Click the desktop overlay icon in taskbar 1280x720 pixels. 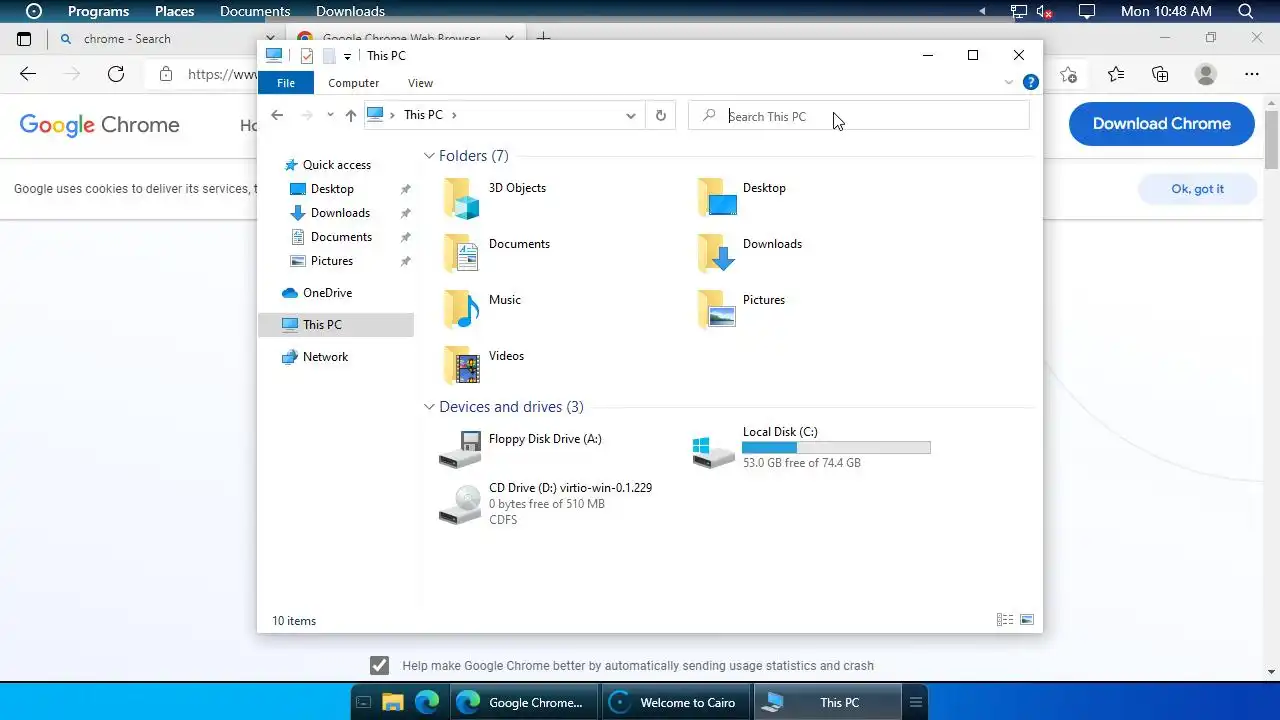click(x=363, y=702)
